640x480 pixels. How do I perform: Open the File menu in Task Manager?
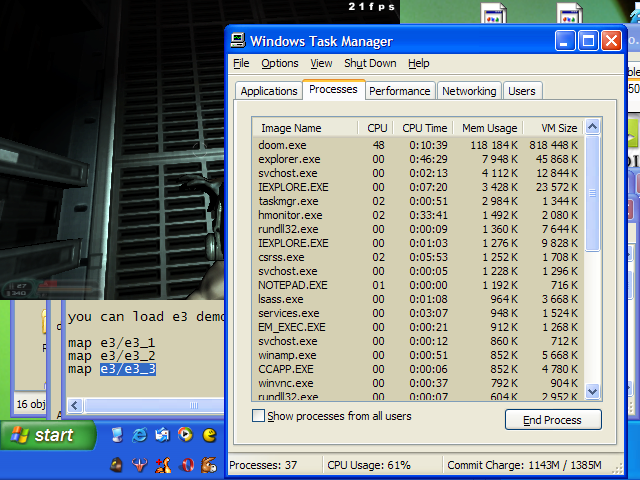241,63
